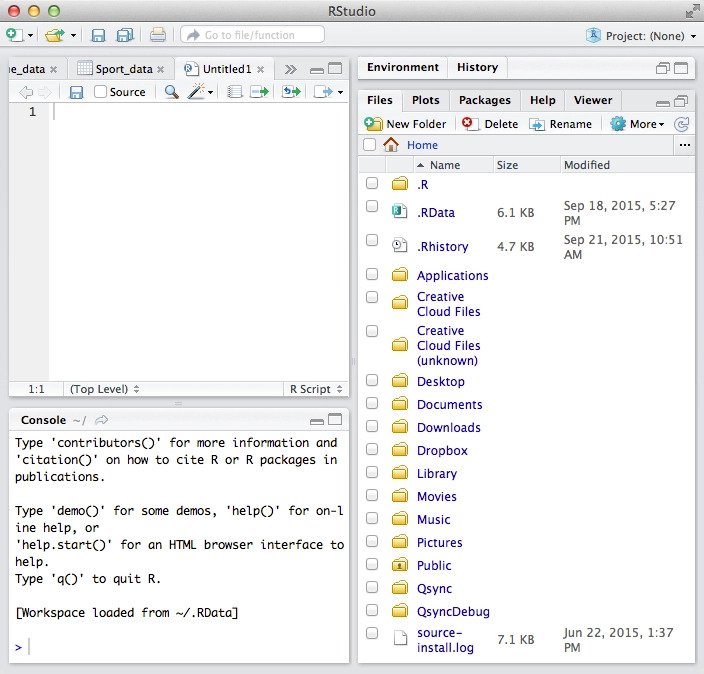This screenshot has width=704, height=674.
Task: Open the Plots tab
Action: click(x=426, y=100)
